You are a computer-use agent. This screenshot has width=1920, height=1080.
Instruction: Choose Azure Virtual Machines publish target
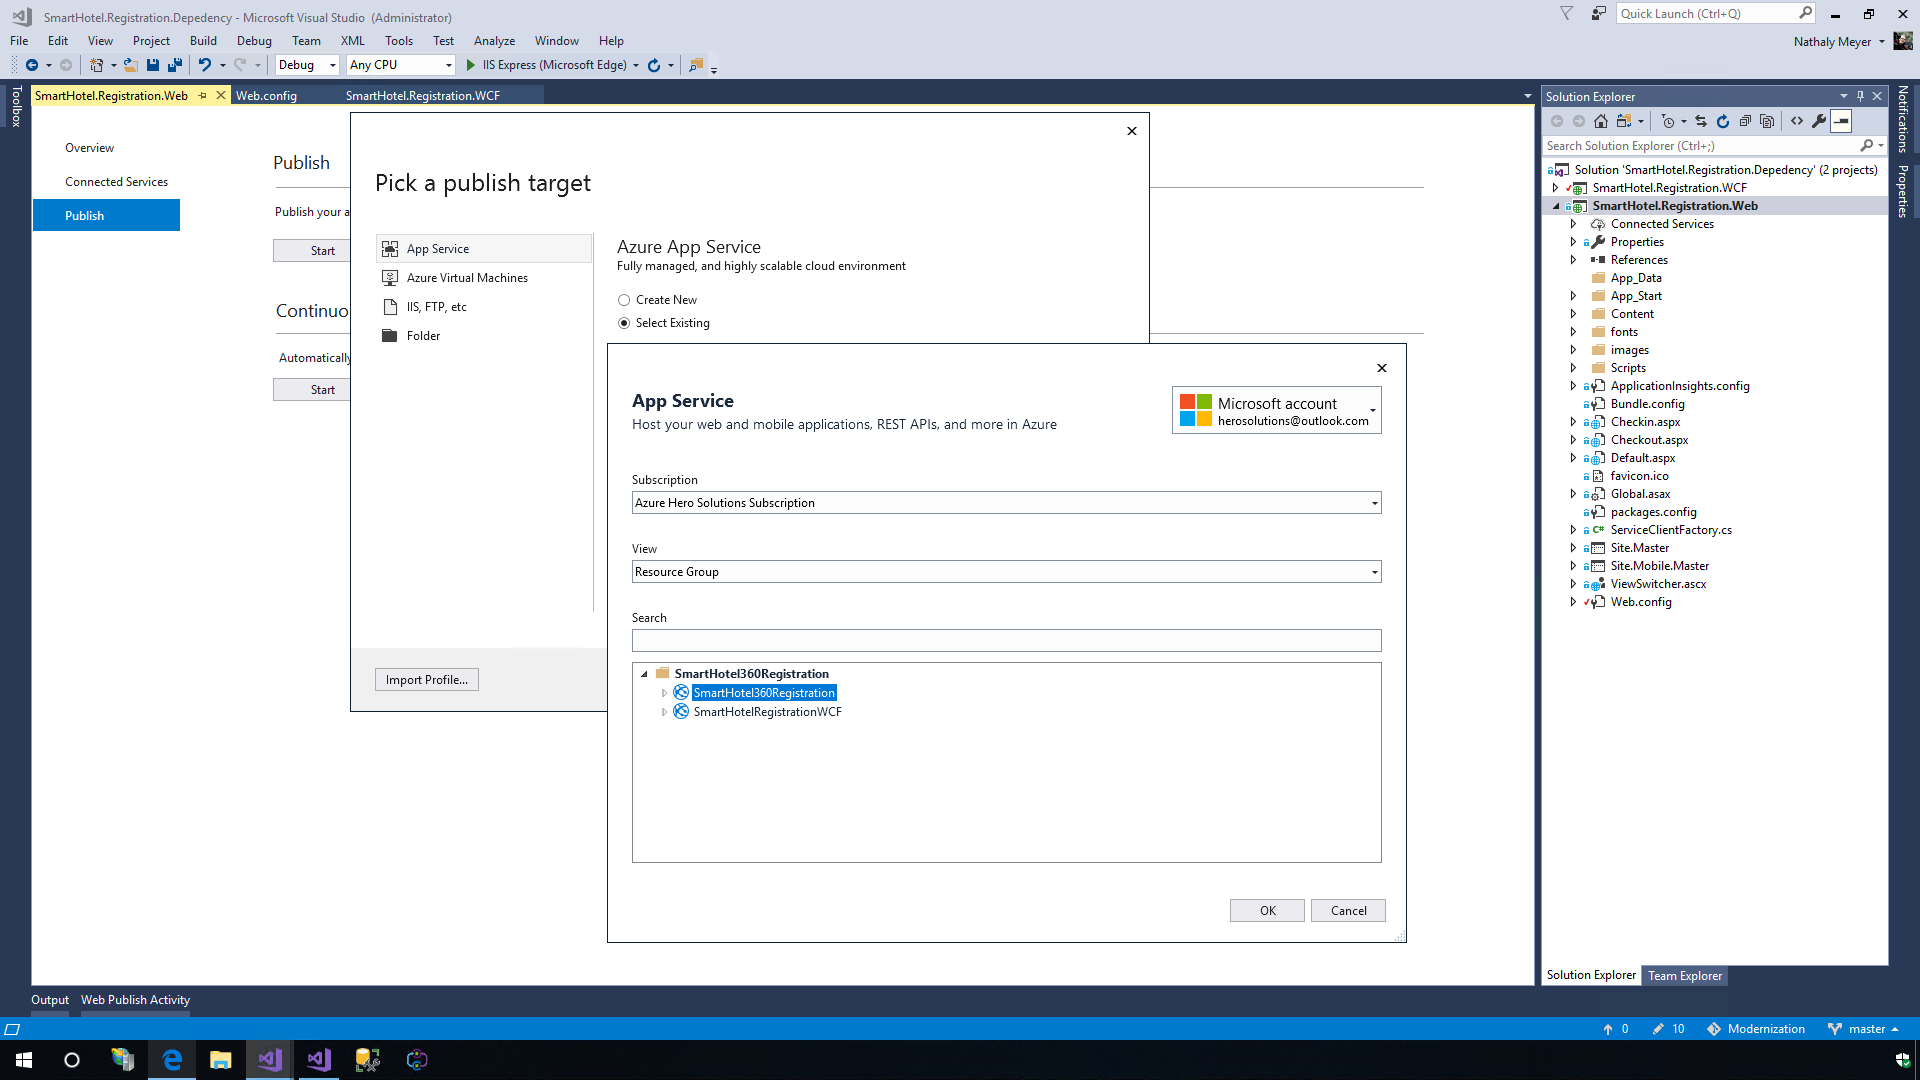(x=467, y=278)
